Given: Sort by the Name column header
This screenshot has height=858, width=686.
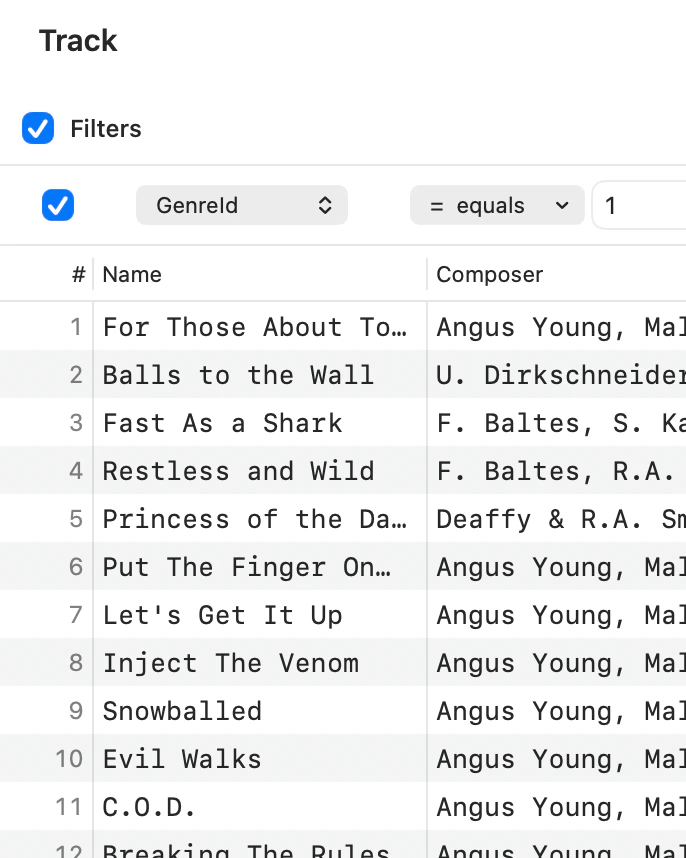Looking at the screenshot, I should pyautogui.click(x=132, y=275).
